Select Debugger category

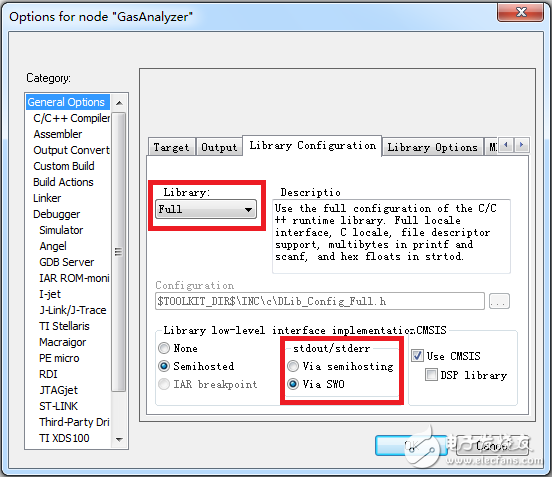pos(57,214)
